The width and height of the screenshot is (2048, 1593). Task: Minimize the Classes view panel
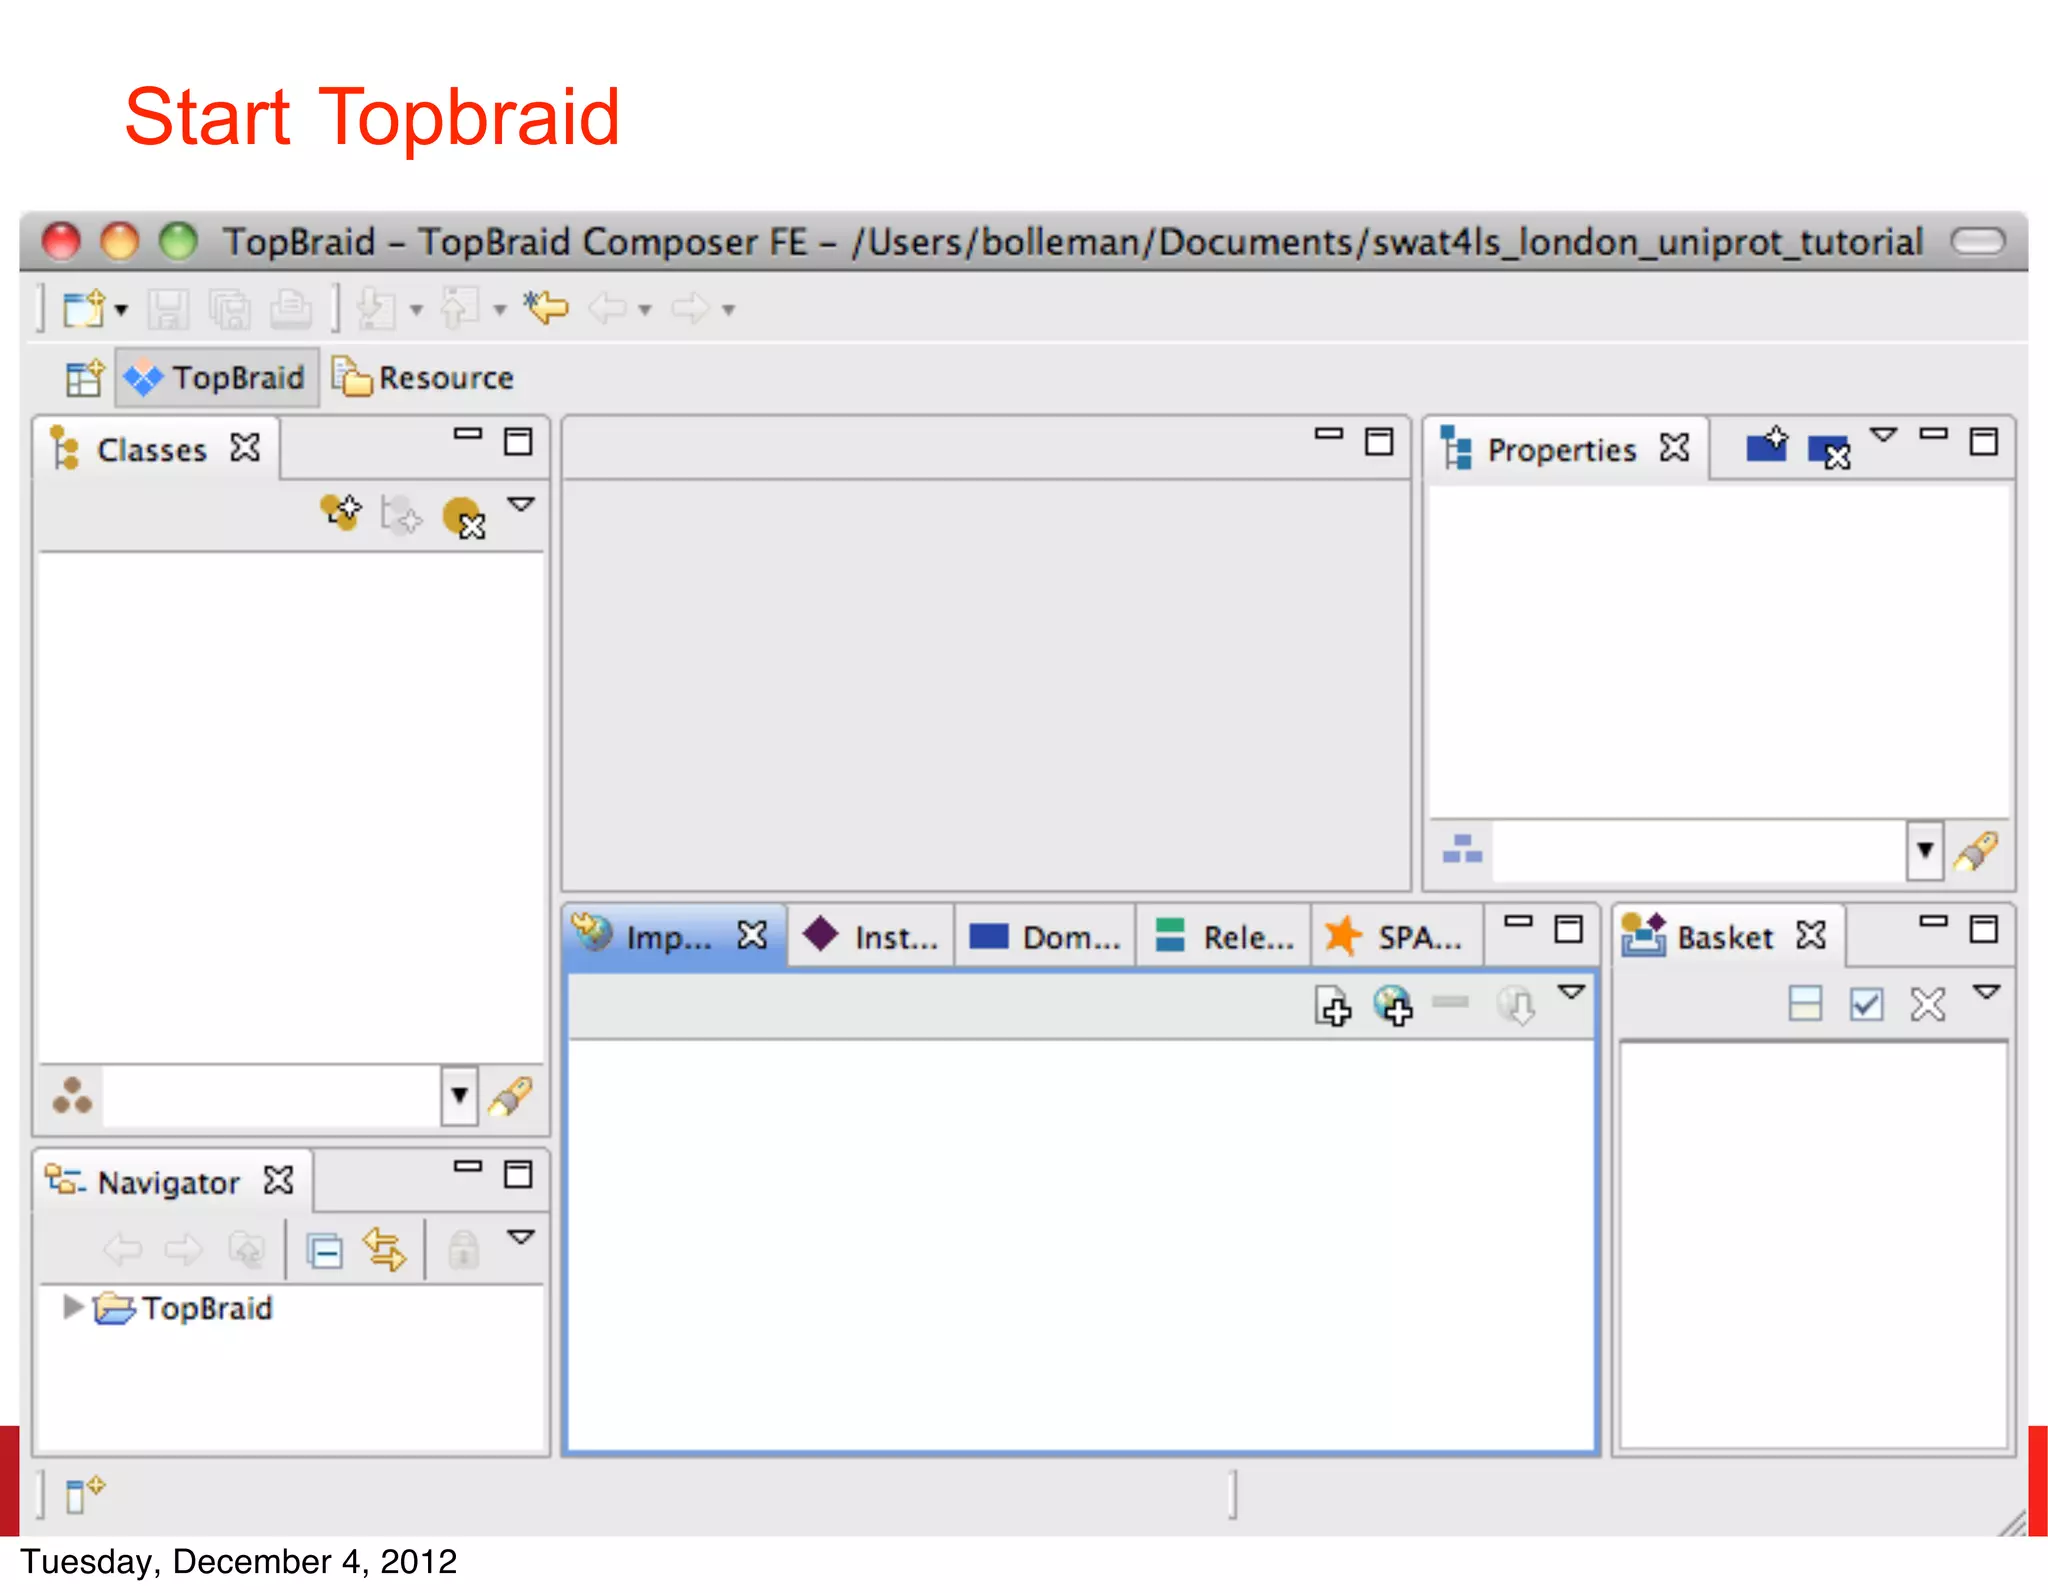click(468, 434)
